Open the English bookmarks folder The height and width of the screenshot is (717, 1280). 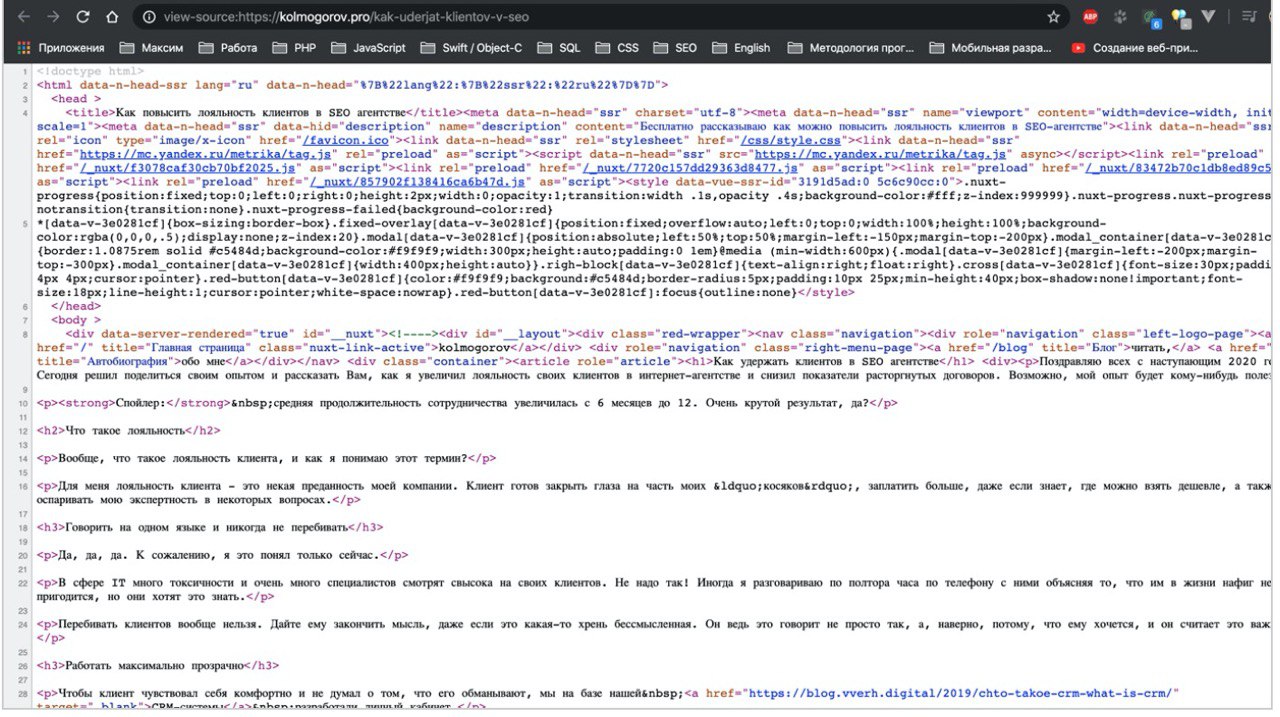click(741, 47)
